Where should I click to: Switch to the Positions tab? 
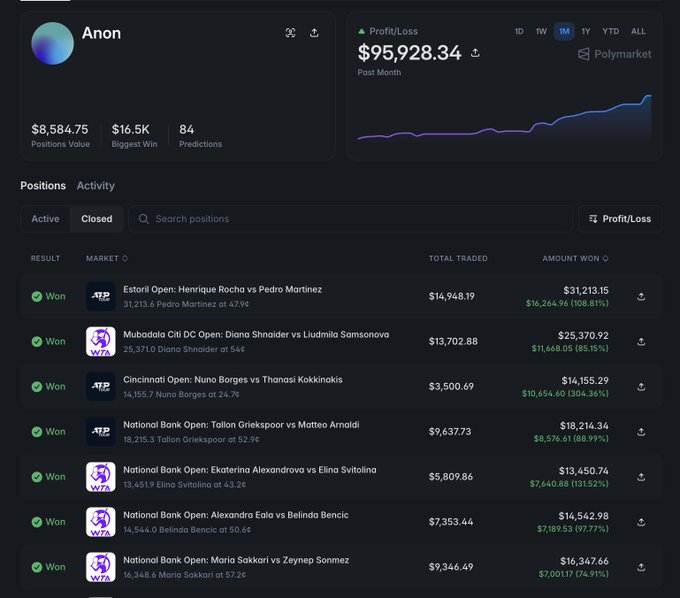point(43,186)
